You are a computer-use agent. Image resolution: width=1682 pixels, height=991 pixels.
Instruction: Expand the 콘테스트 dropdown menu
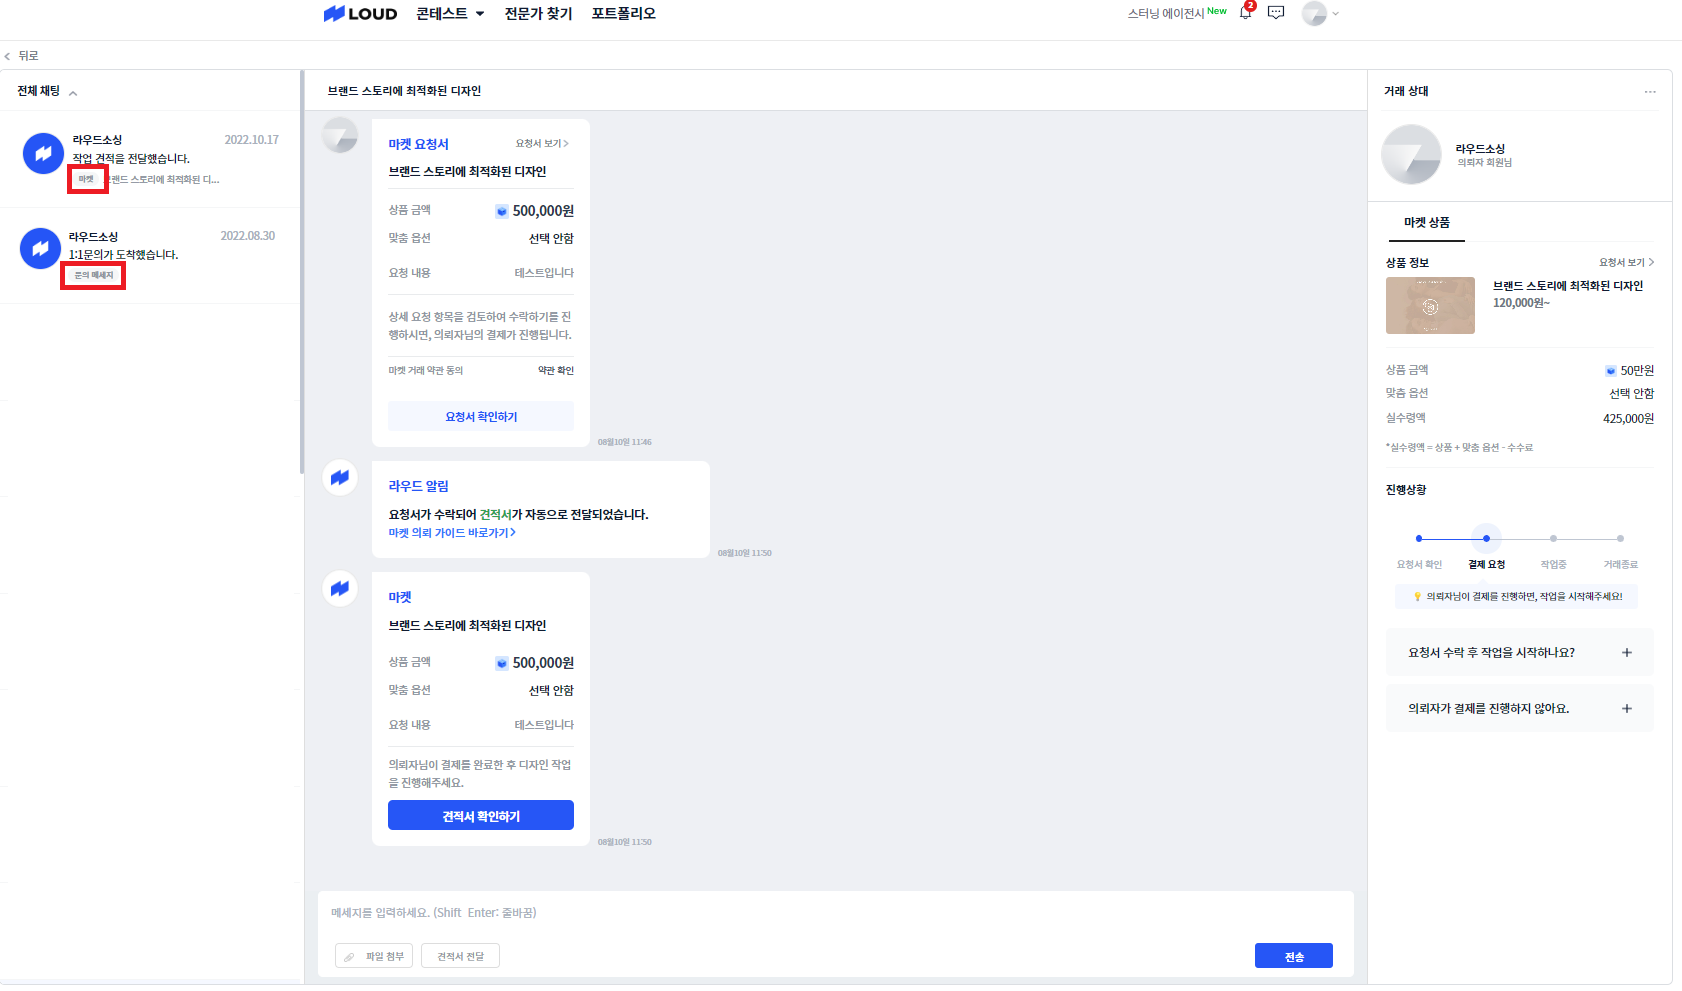[x=450, y=14]
